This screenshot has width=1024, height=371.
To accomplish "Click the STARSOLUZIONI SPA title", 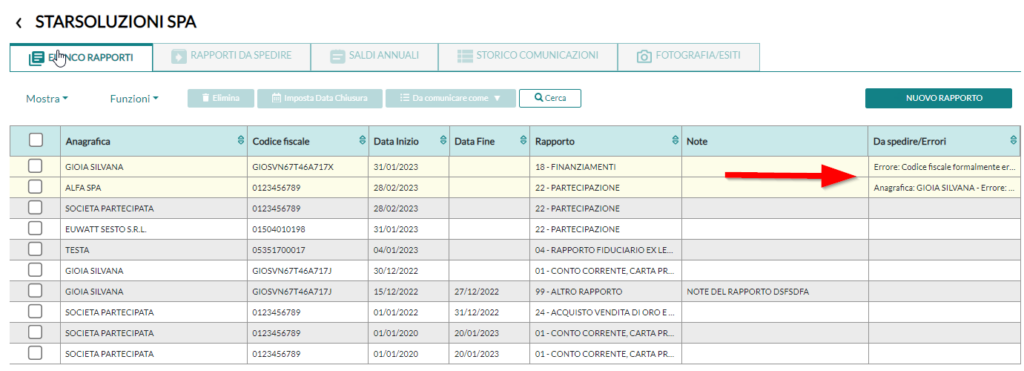I will pyautogui.click(x=116, y=23).
